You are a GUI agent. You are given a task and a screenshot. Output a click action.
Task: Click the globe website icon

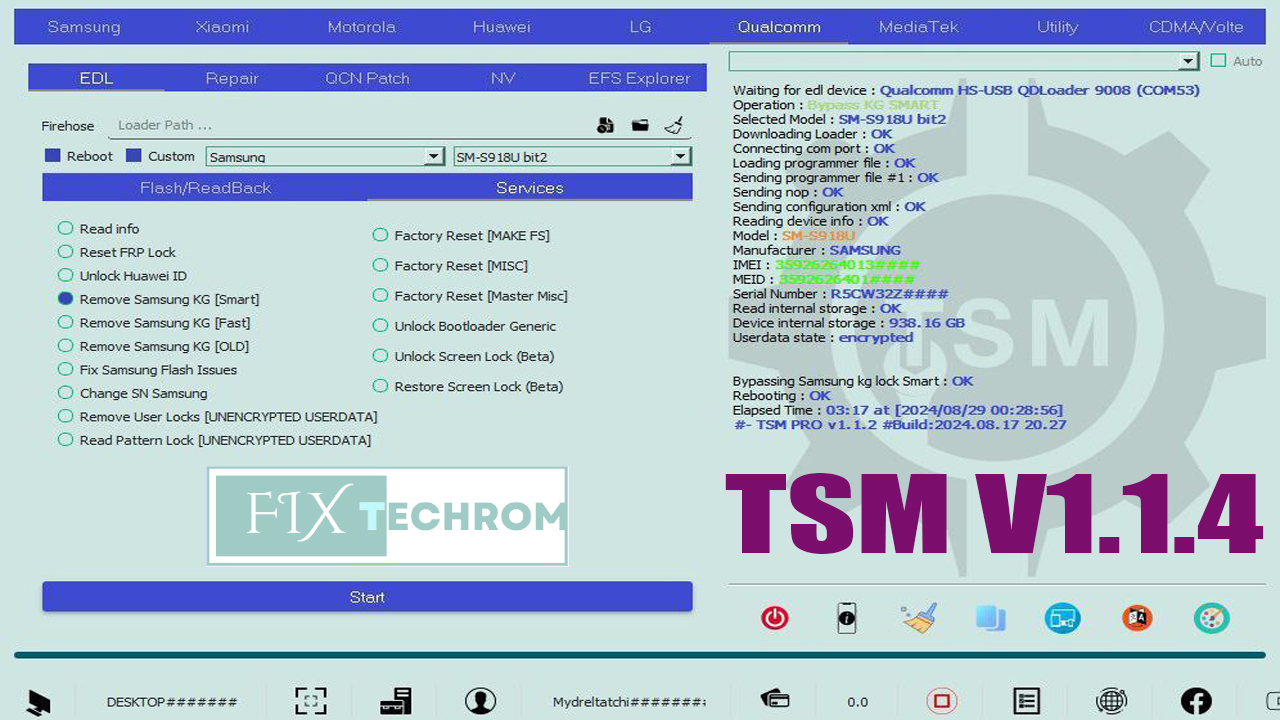[x=1111, y=701]
